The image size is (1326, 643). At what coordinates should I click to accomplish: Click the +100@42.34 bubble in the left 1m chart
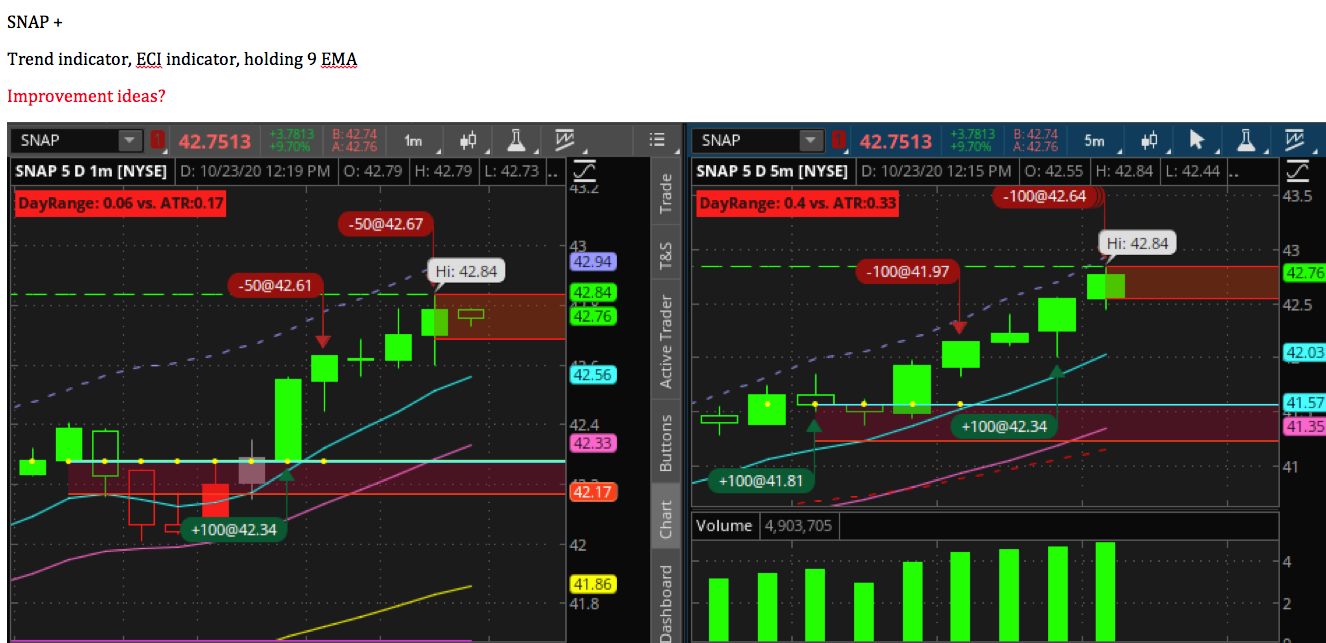(234, 529)
